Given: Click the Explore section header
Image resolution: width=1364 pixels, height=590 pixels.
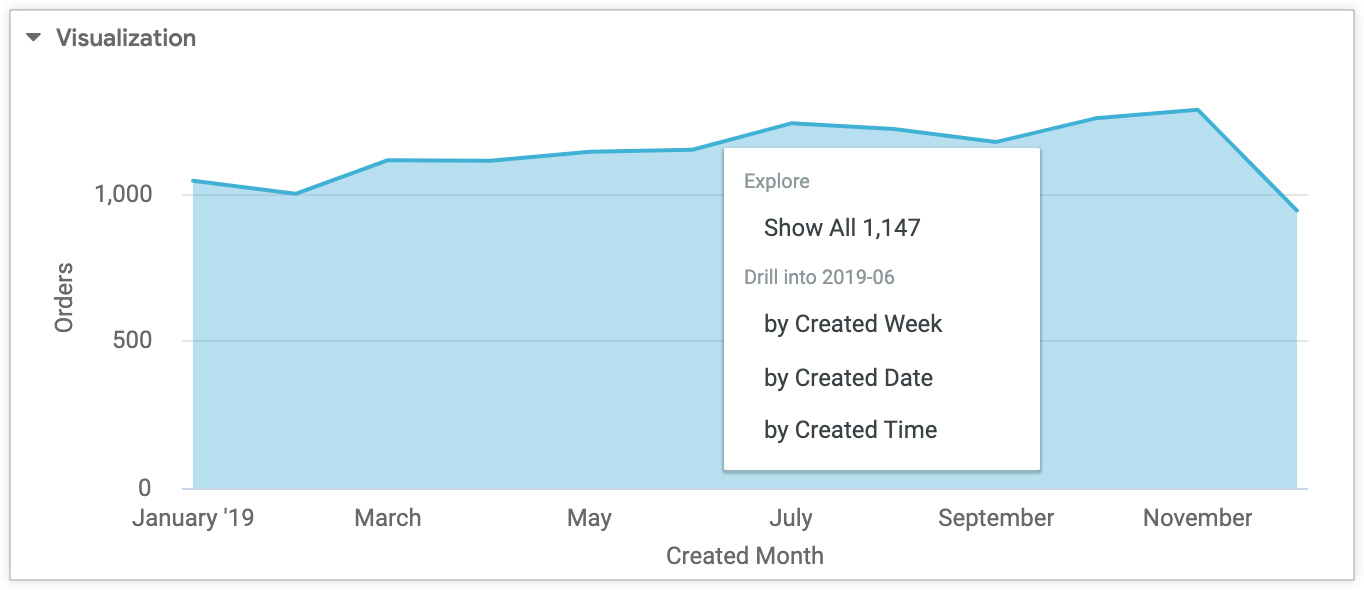Looking at the screenshot, I should [775, 181].
